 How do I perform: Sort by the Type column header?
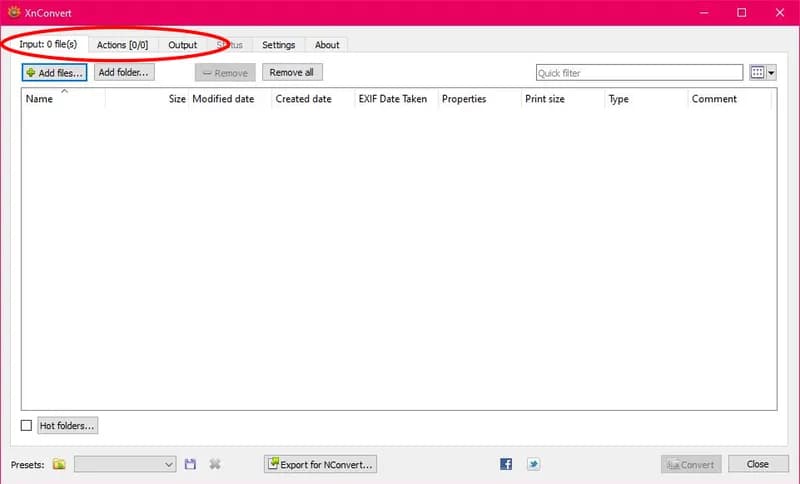(646, 99)
